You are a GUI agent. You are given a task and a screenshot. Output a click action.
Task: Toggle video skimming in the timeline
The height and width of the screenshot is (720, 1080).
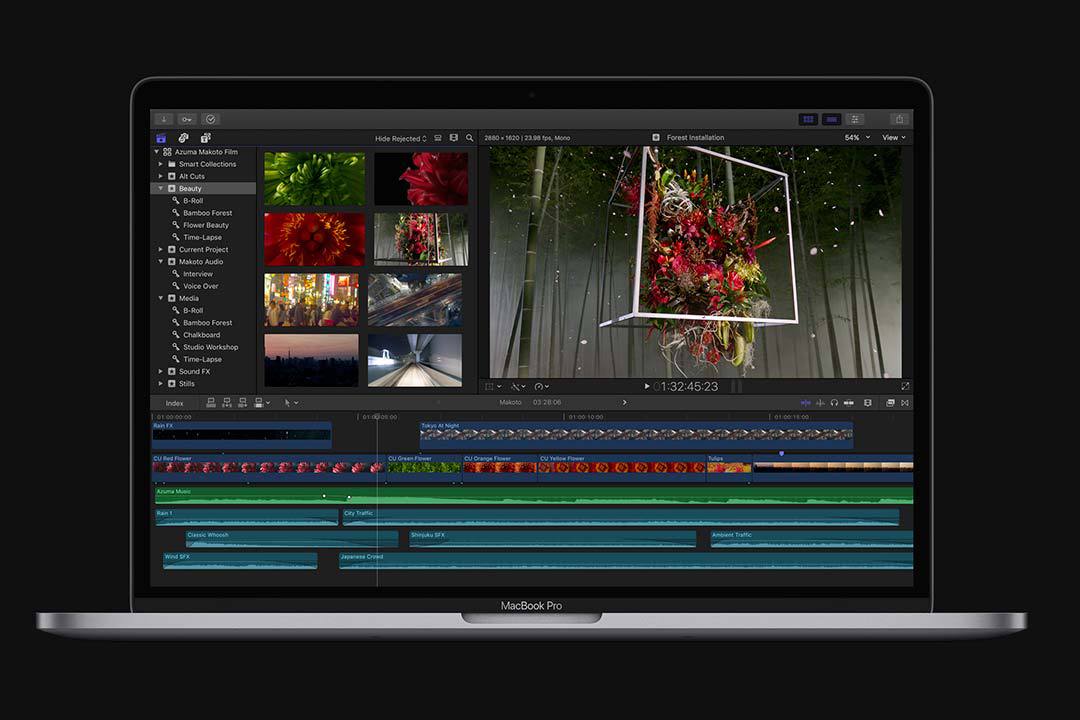point(806,402)
